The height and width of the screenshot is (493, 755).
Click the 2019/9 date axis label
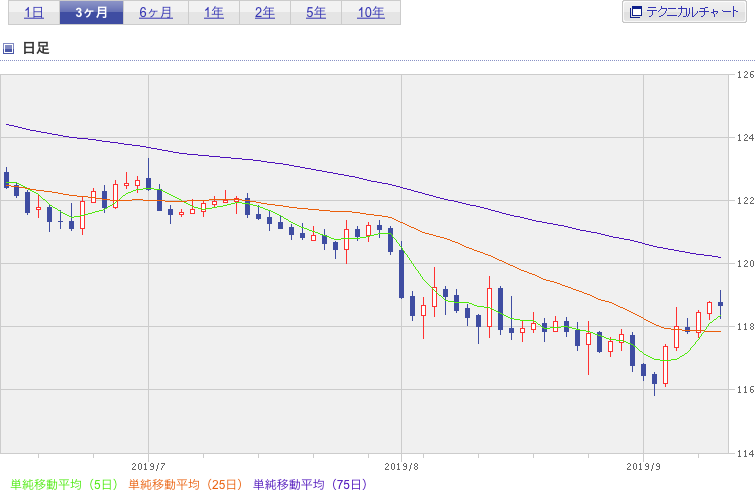point(644,467)
